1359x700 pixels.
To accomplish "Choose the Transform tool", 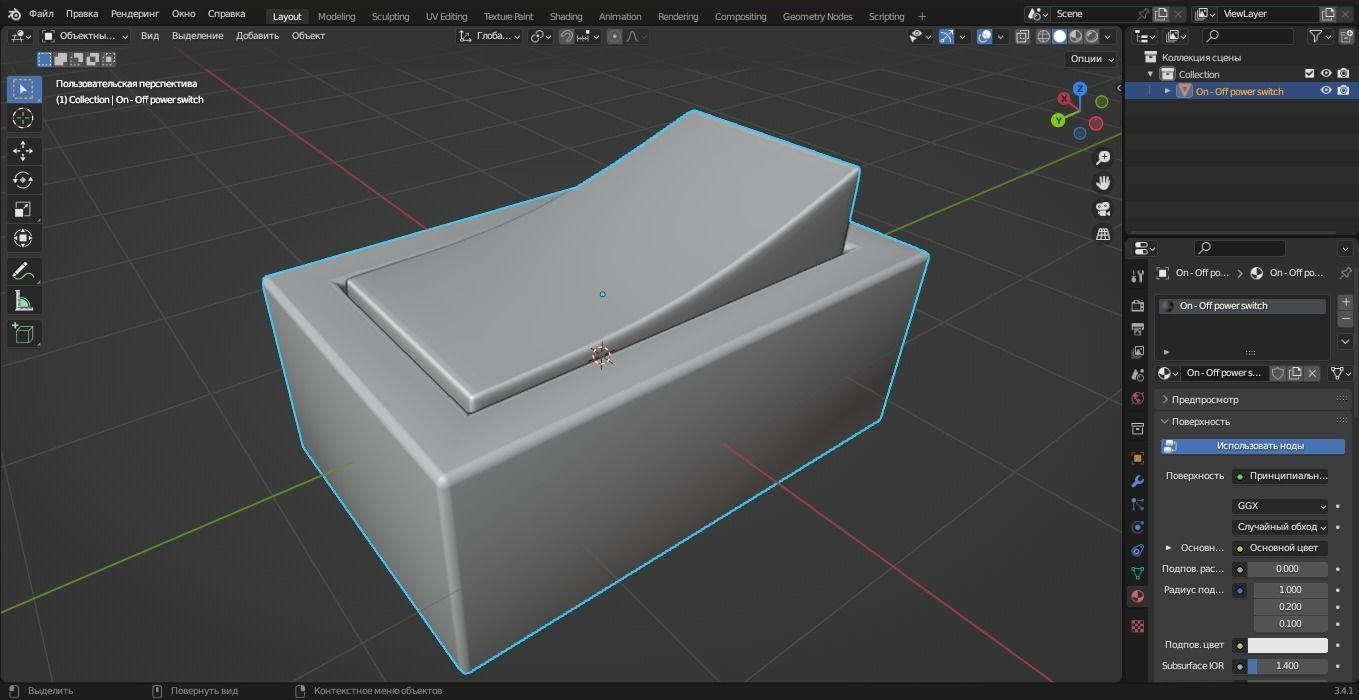I will pyautogui.click(x=23, y=238).
